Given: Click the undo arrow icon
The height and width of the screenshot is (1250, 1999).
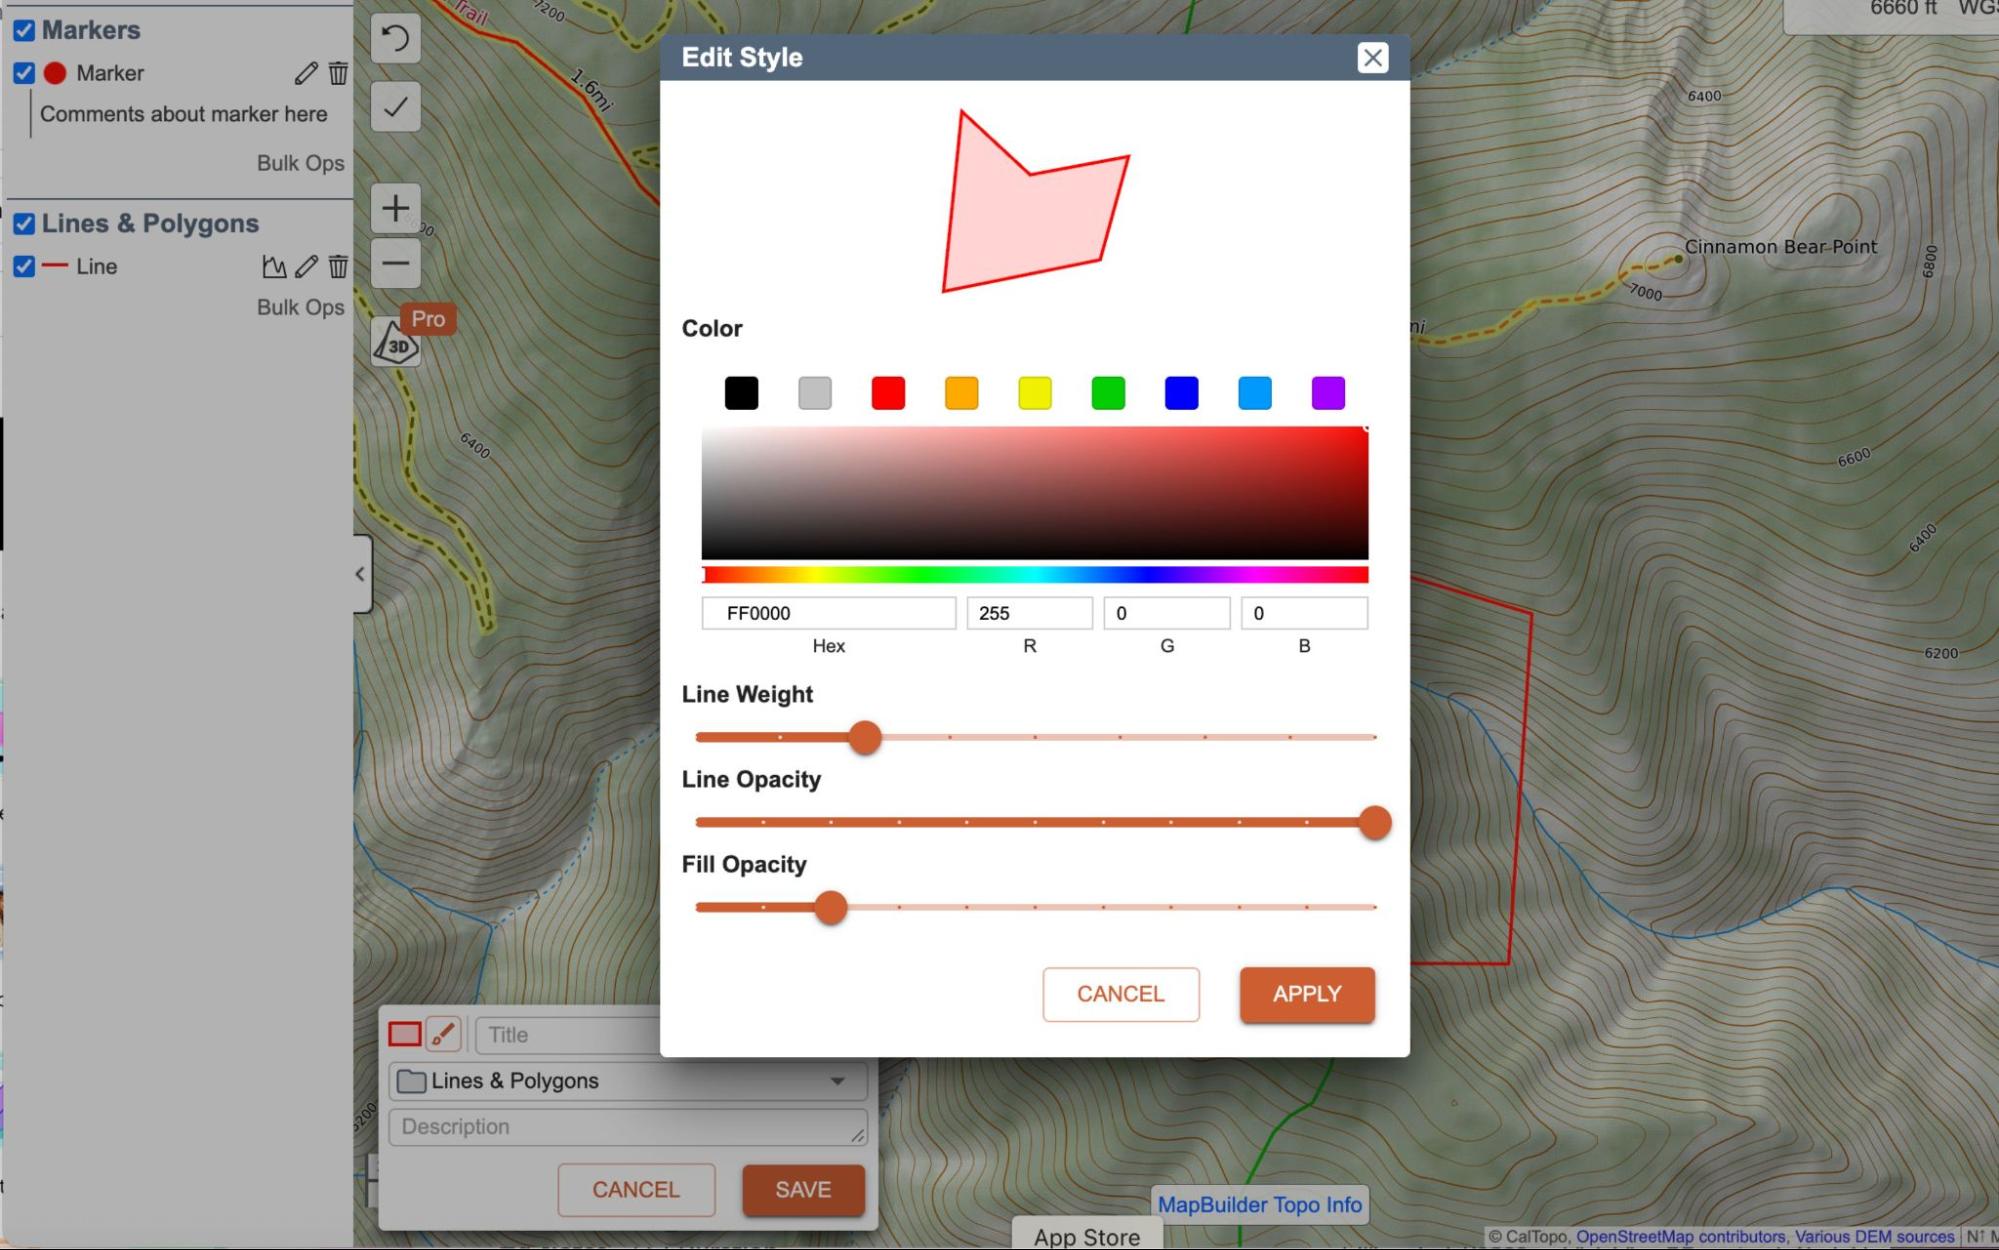Looking at the screenshot, I should coord(395,39).
